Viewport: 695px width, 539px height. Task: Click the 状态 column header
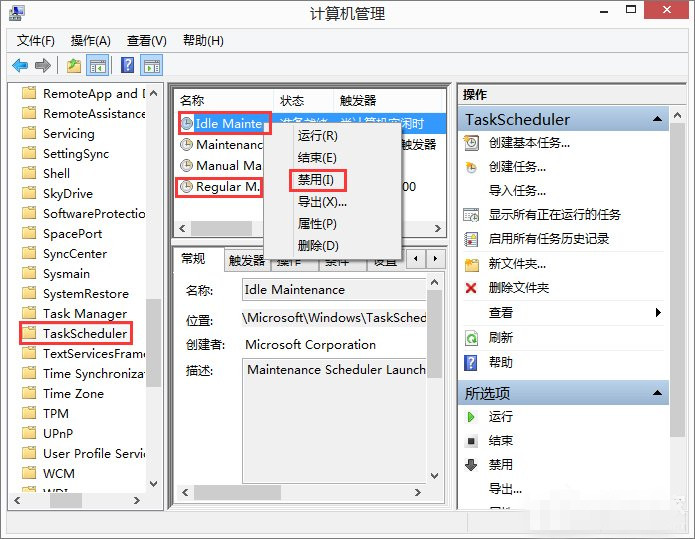(303, 101)
